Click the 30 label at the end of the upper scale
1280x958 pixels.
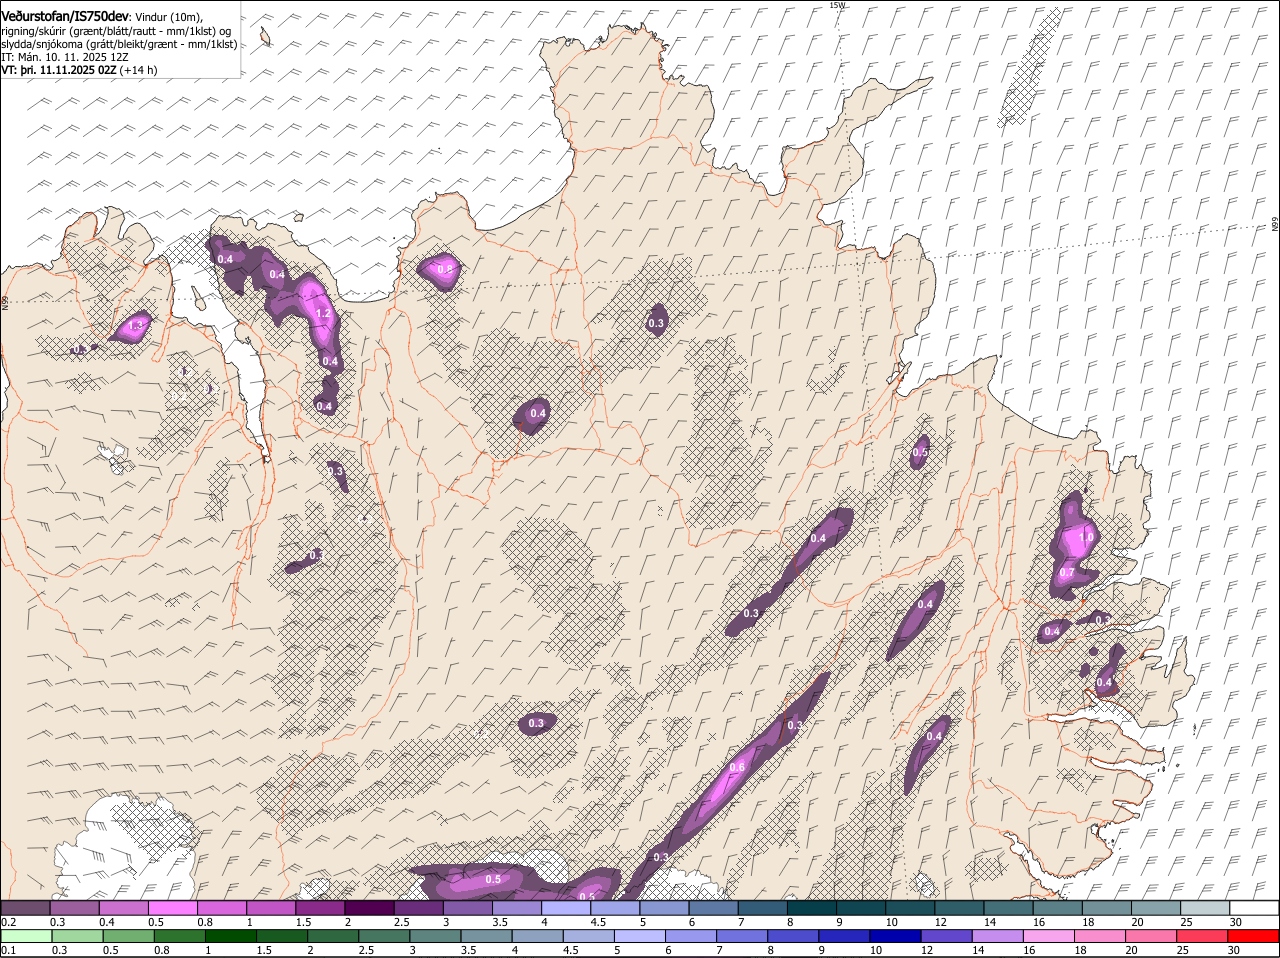[x=1236, y=922]
